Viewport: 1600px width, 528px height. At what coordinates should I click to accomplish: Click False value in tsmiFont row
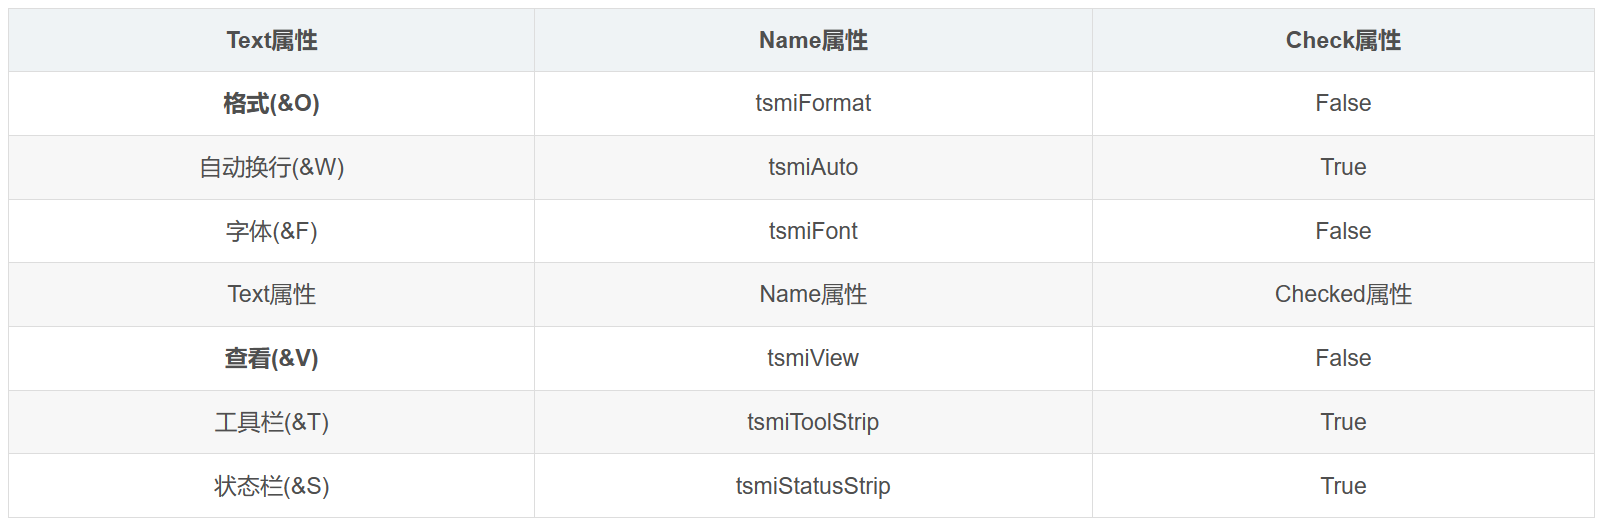coord(1343,231)
